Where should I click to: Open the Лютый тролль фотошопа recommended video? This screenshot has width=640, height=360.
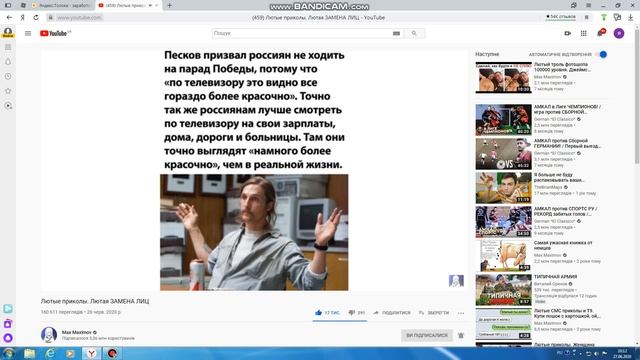click(504, 78)
